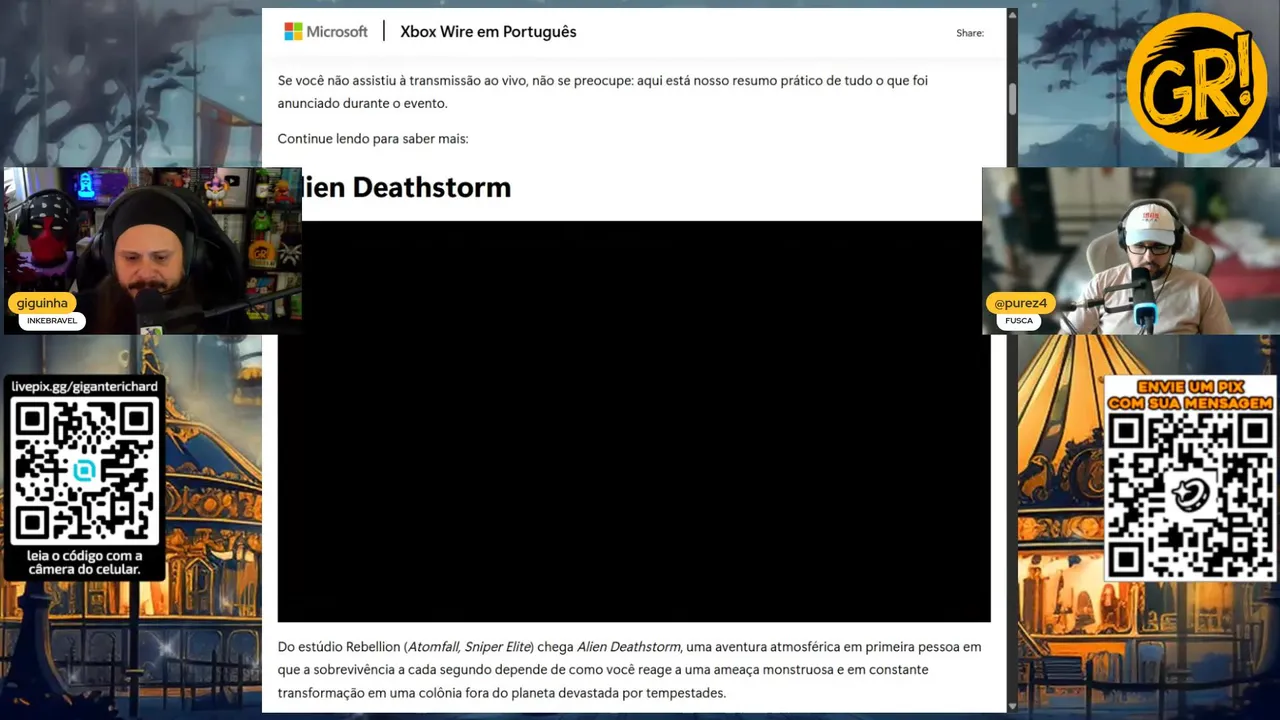Click scrollbar down arrow at bottom

coord(1012,705)
